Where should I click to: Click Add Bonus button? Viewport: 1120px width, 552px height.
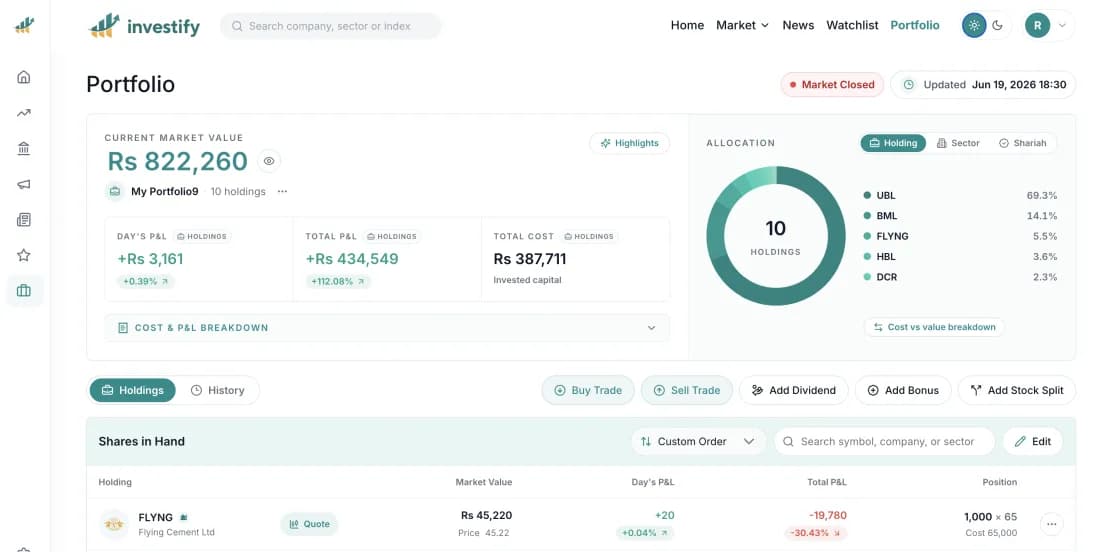[903, 390]
